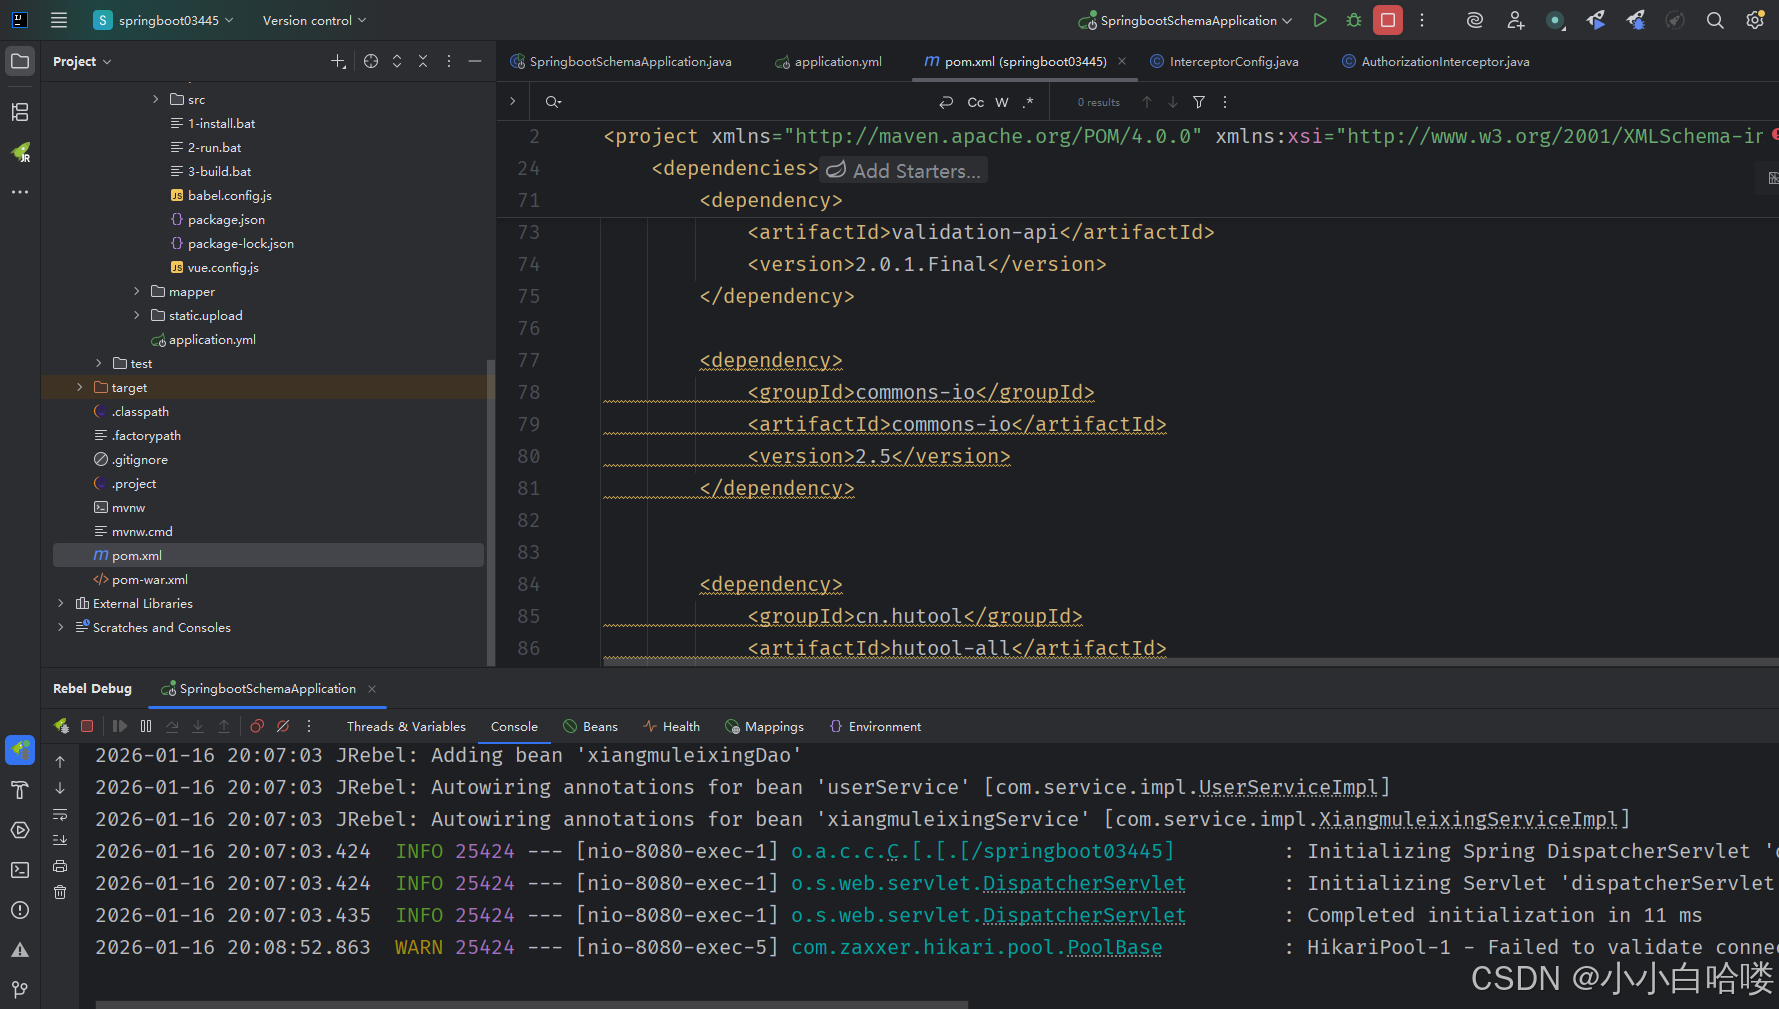Switch to AuthorizationInterceptor.java tab

(1435, 61)
